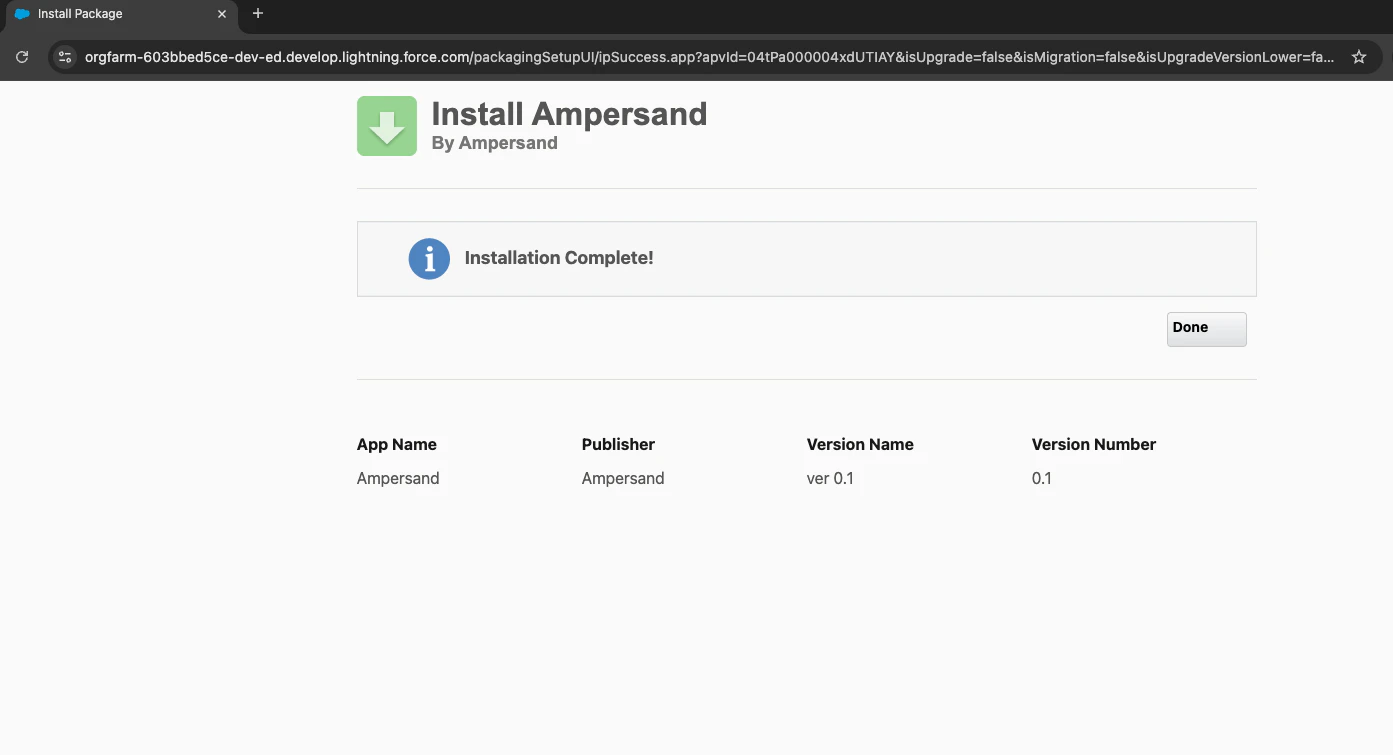The height and width of the screenshot is (755, 1393).
Task: Open a new browser tab
Action: pyautogui.click(x=258, y=14)
